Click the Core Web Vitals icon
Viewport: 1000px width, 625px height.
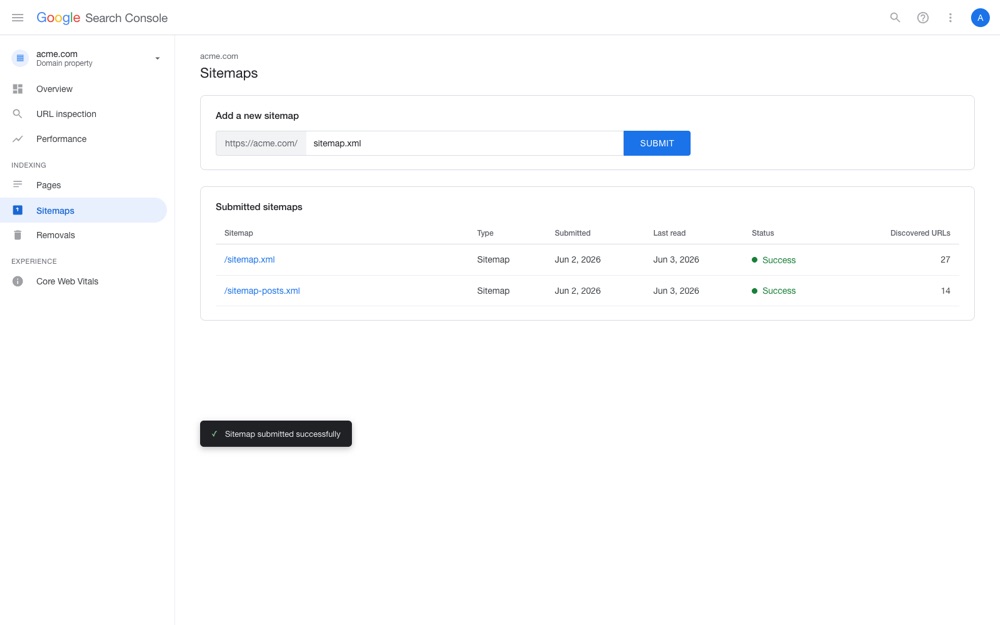click(x=17, y=281)
